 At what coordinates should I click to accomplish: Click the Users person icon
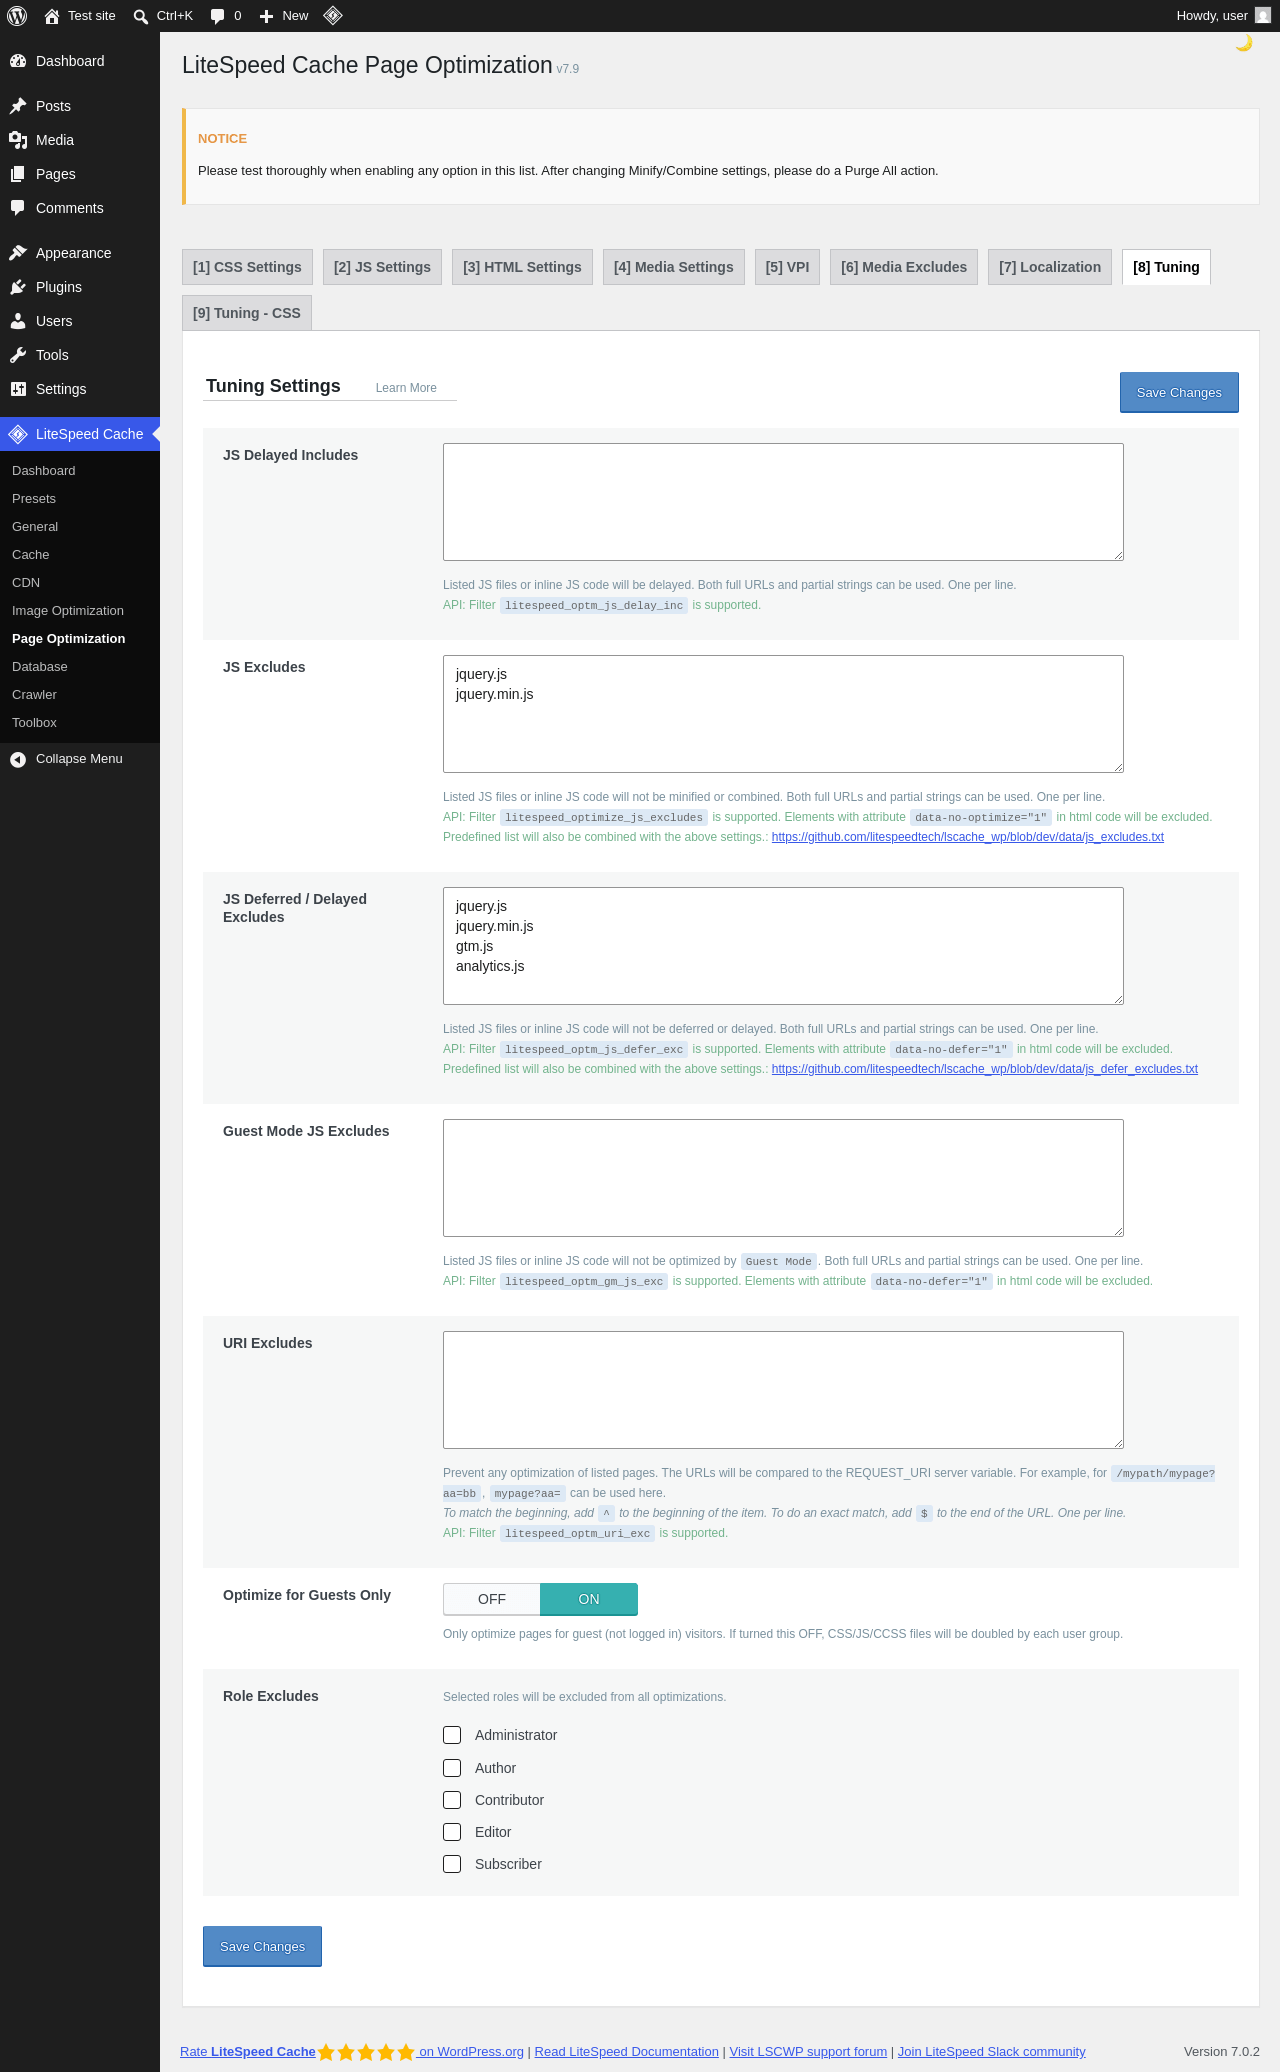[18, 321]
